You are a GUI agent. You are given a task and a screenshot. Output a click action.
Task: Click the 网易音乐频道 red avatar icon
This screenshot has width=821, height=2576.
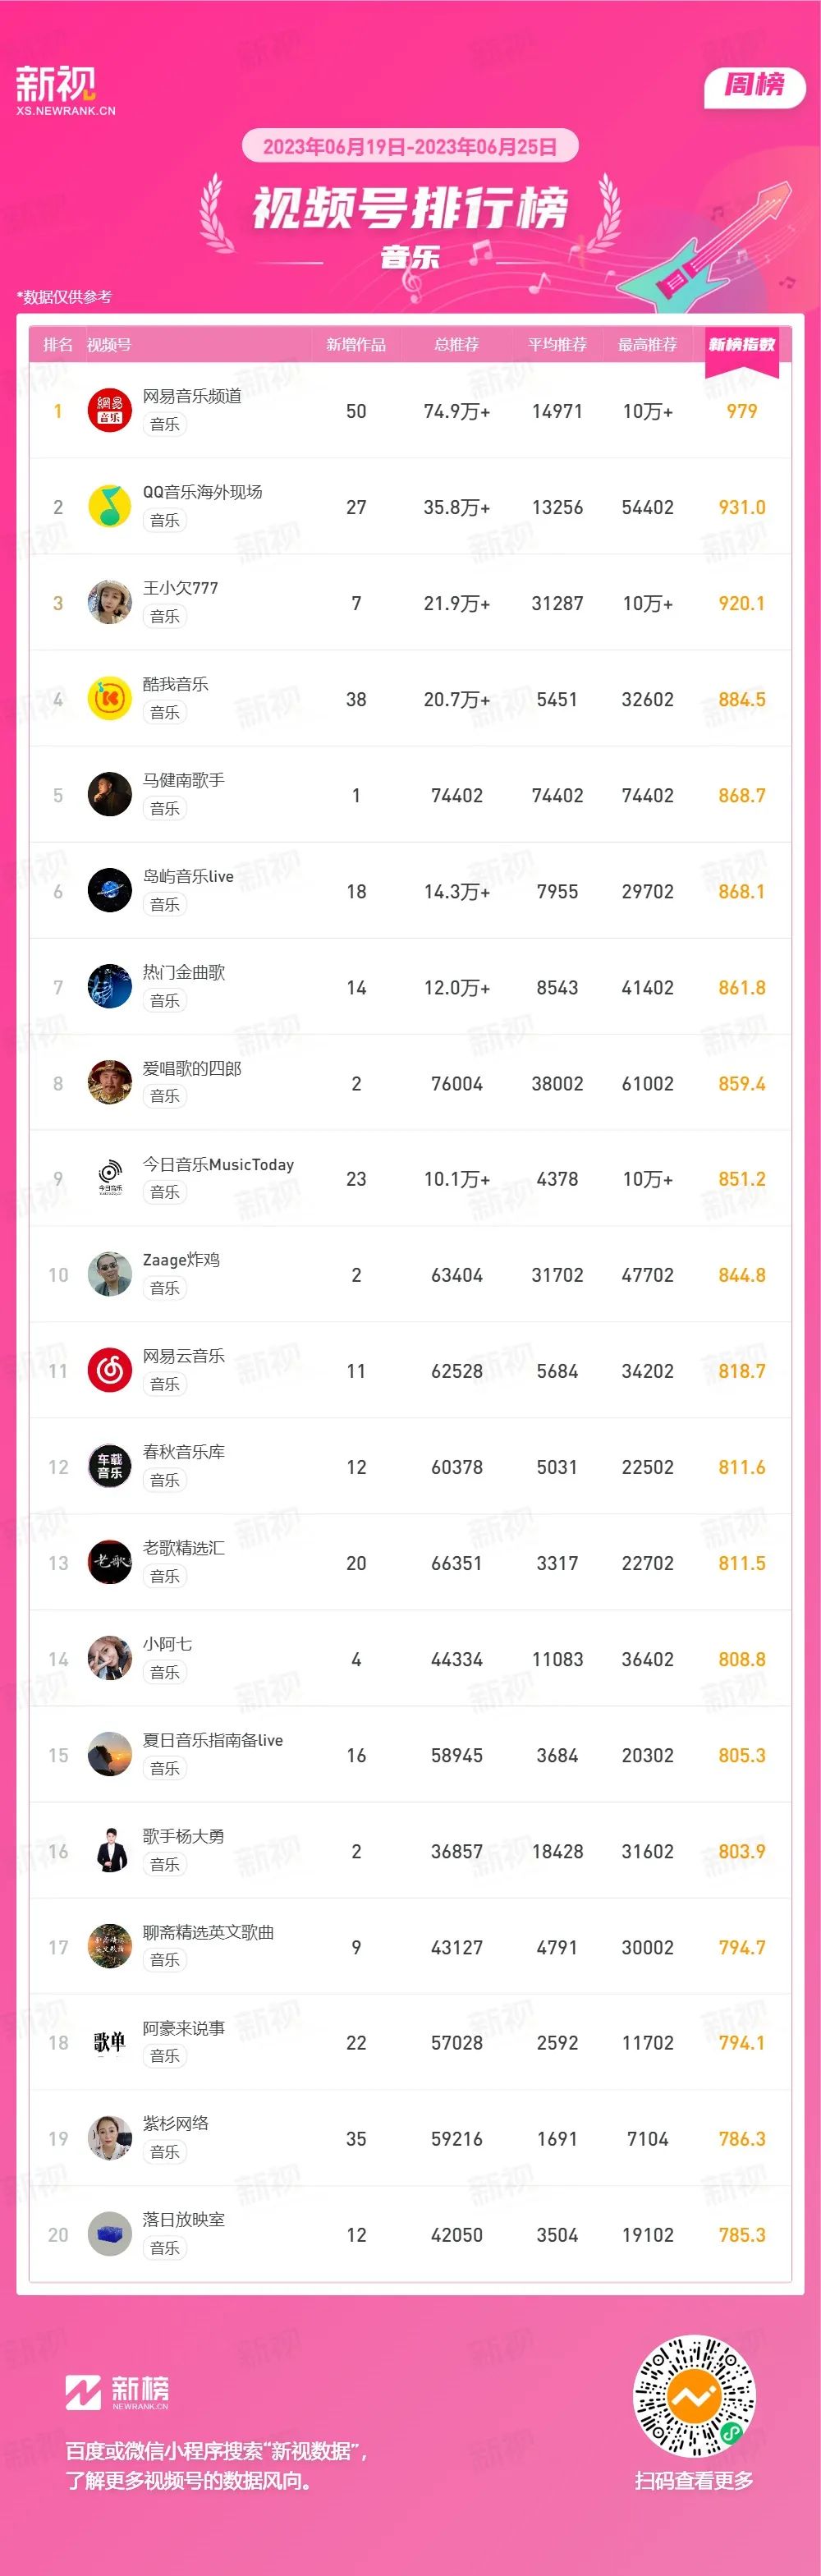click(110, 411)
